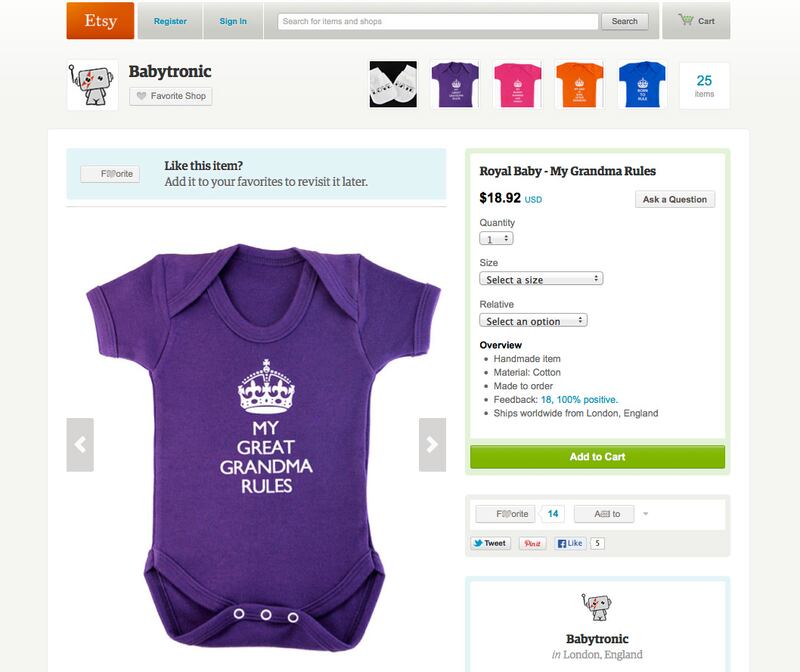
Task: Click the Etsy logo
Action: click(x=100, y=20)
